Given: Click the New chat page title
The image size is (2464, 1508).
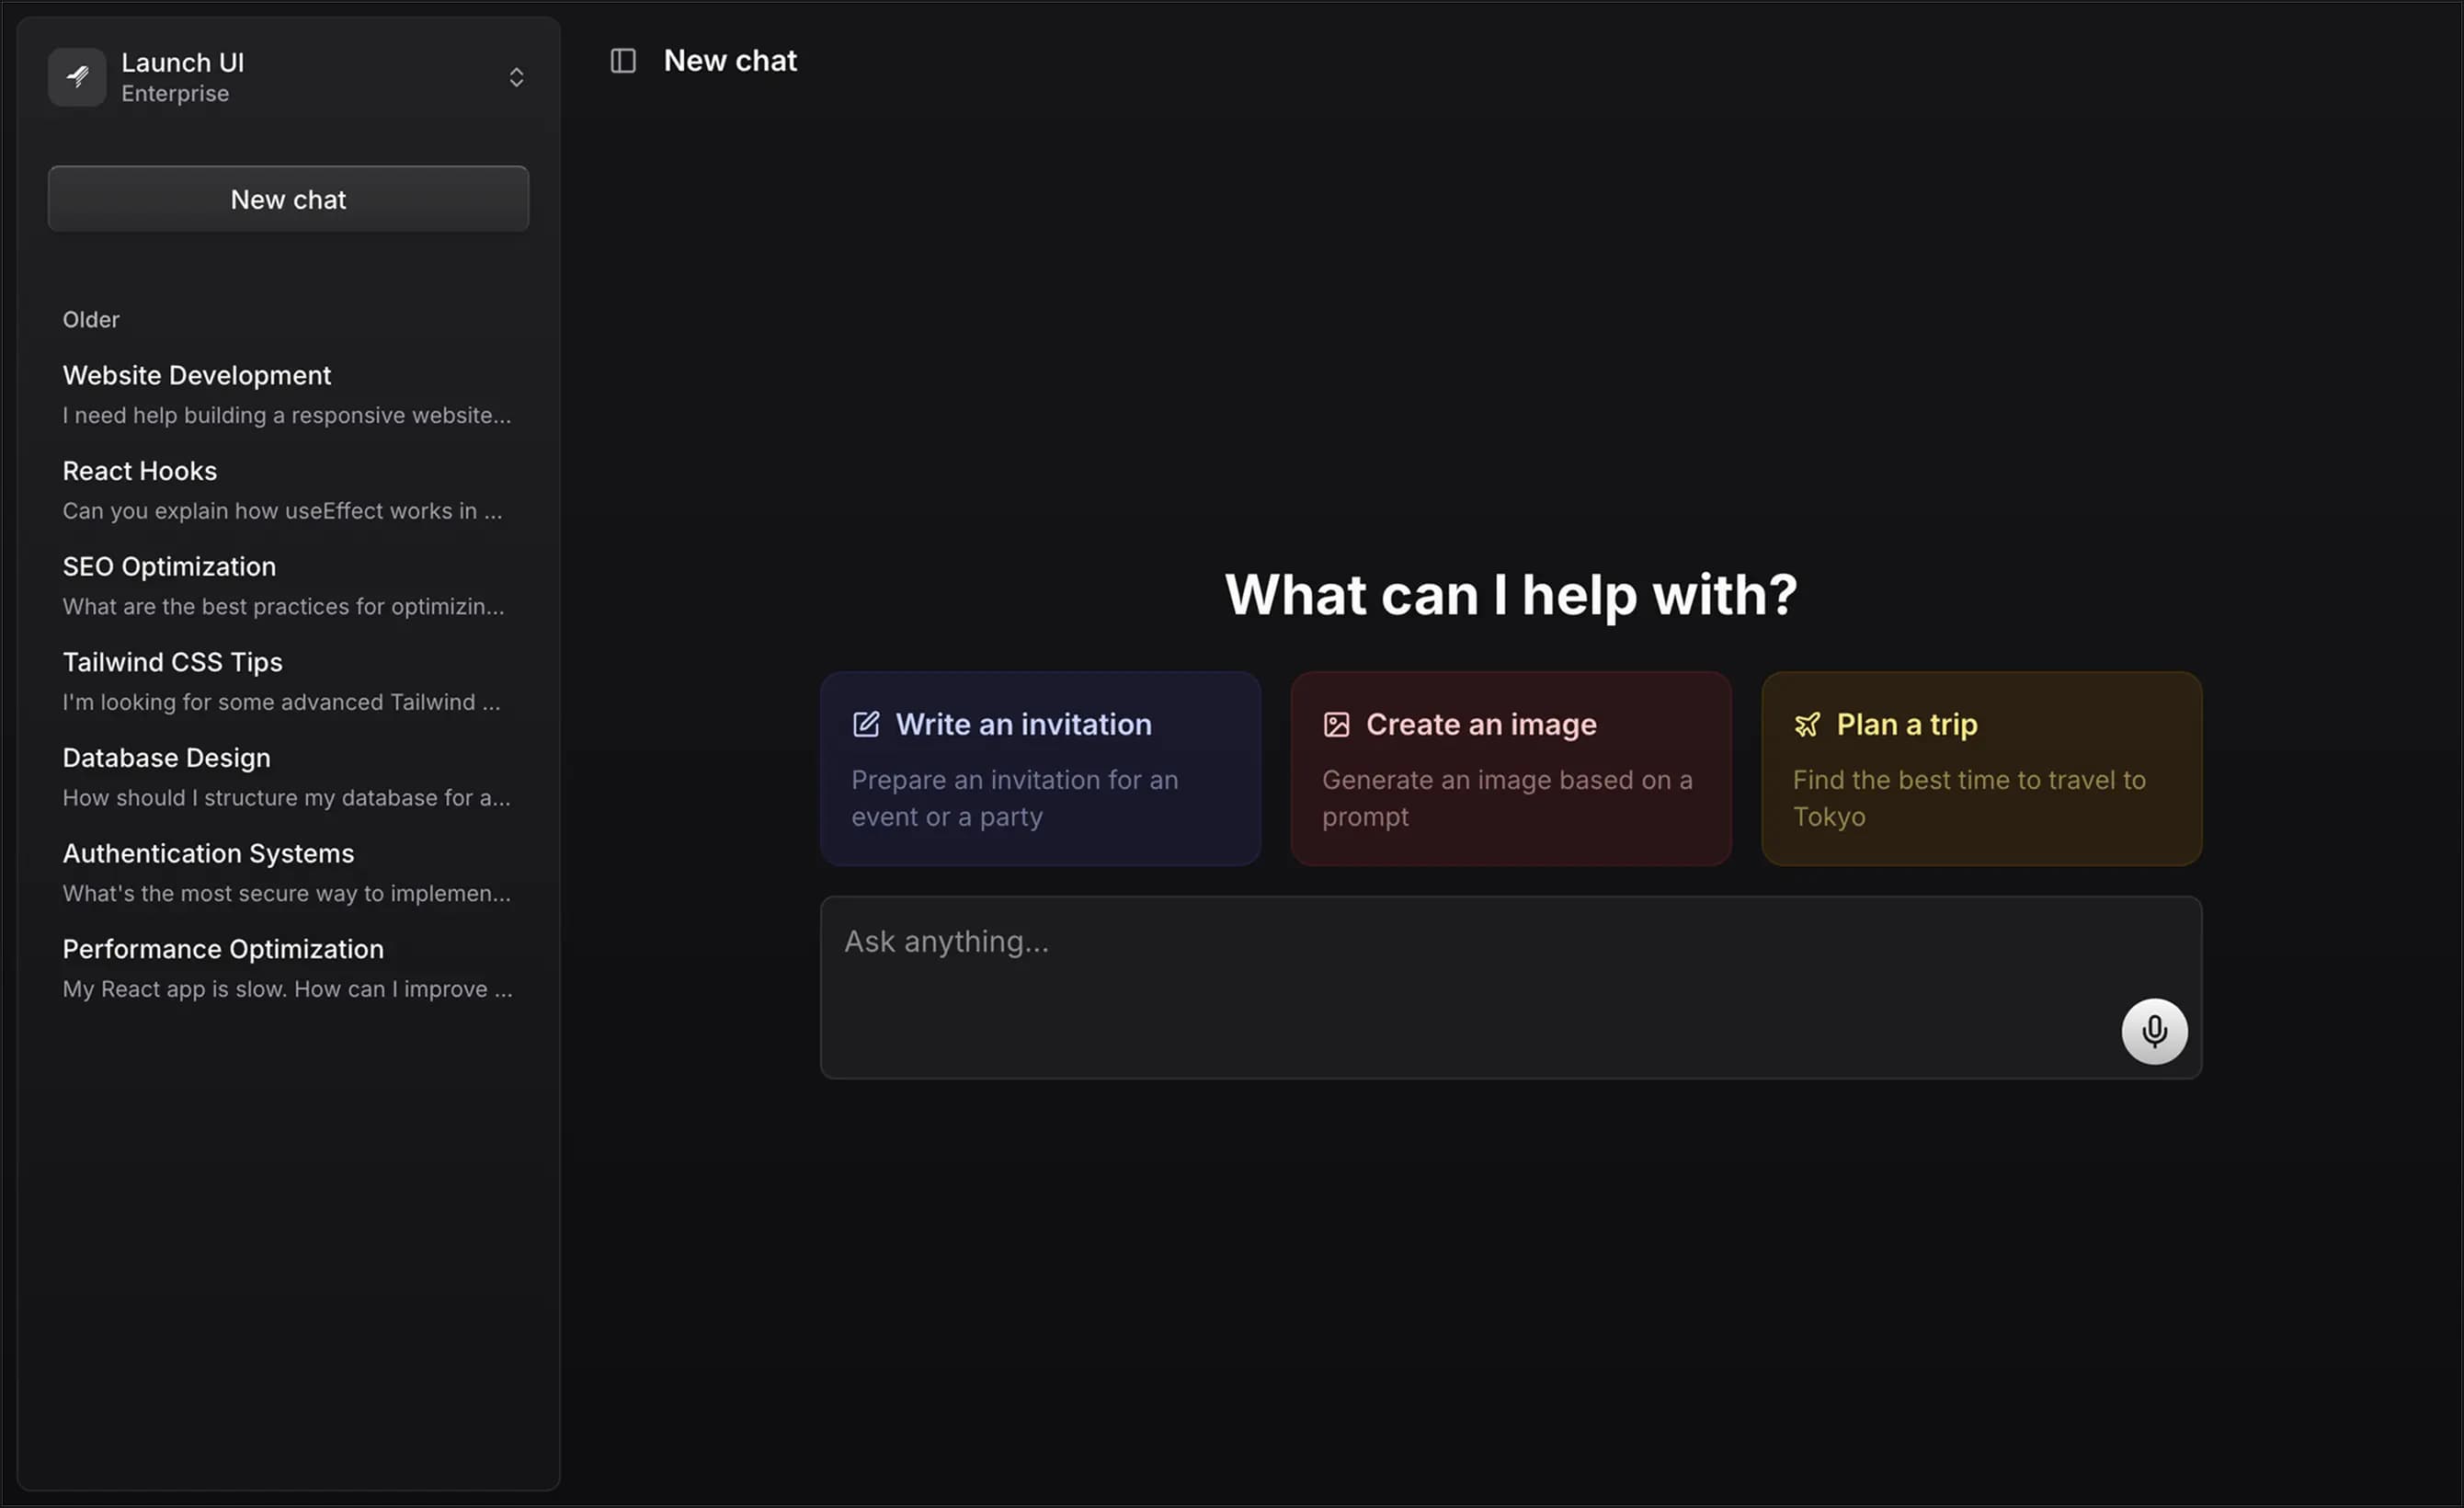Looking at the screenshot, I should (730, 61).
